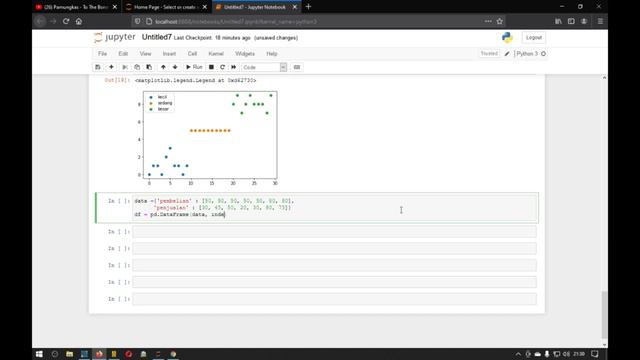Image resolution: width=640 pixels, height=360 pixels.
Task: Open File Explorer from the taskbar
Action: 69,354
